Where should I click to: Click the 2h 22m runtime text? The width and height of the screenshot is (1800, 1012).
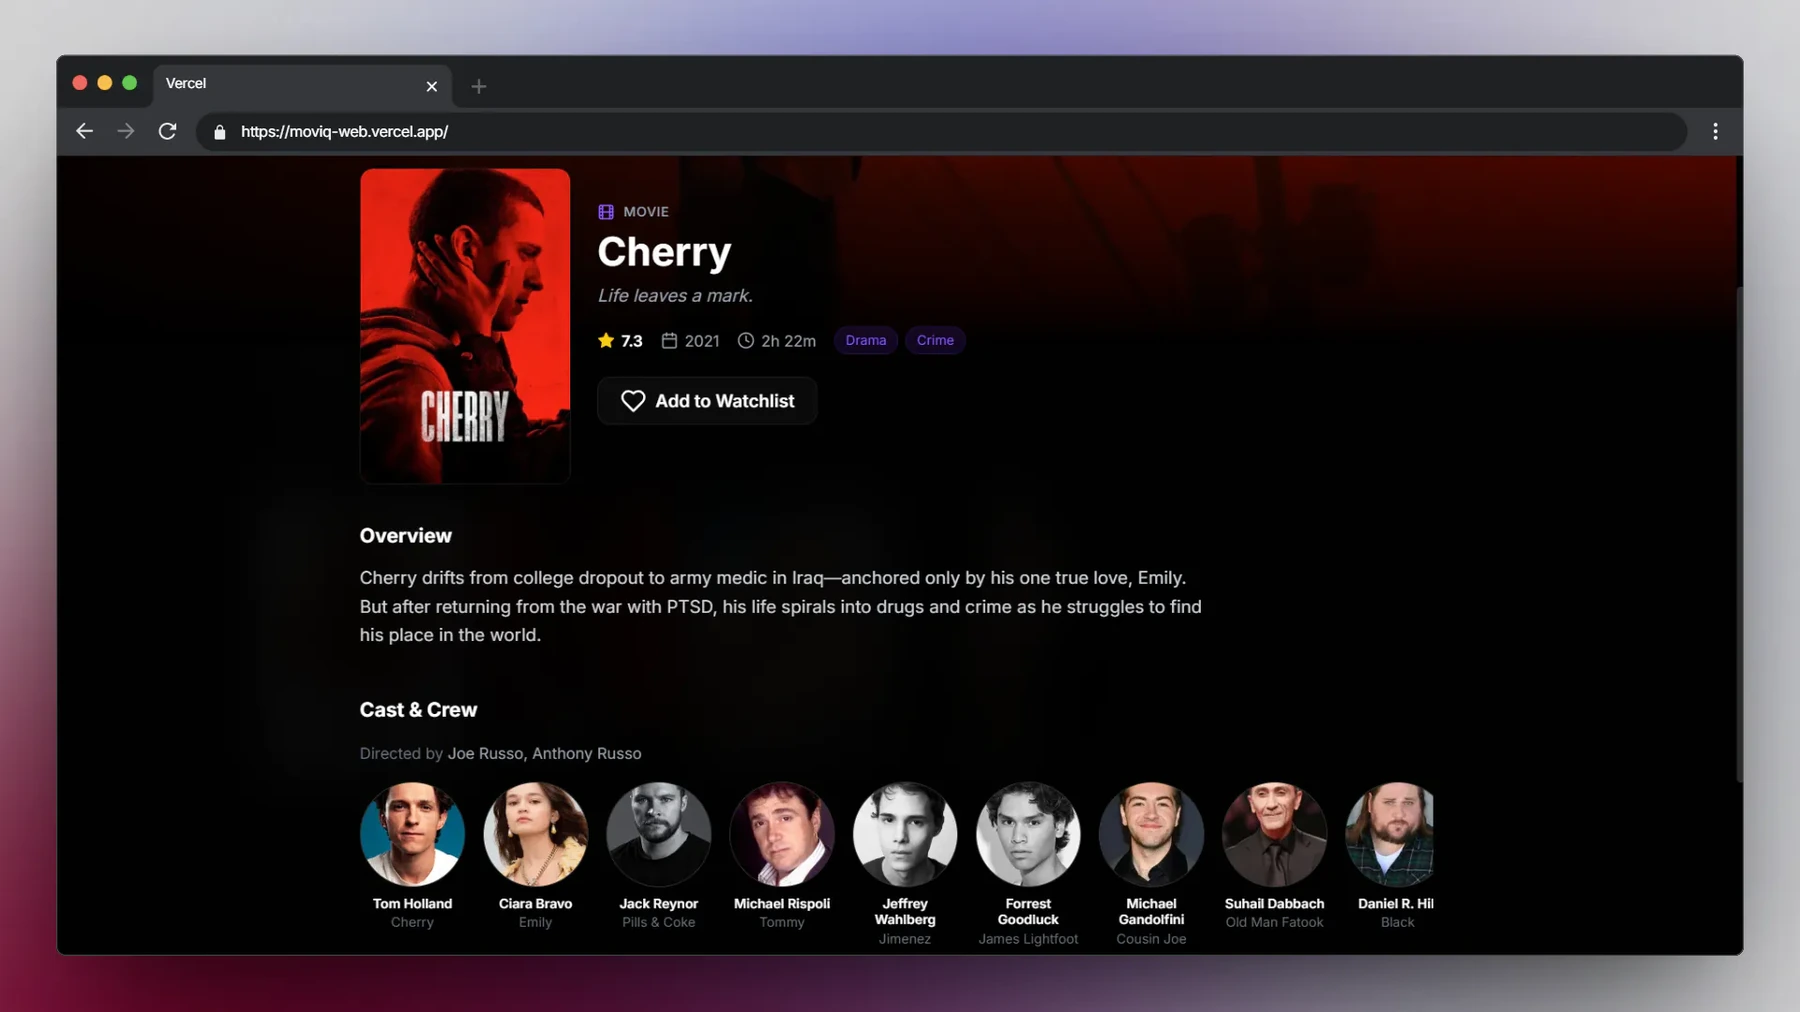point(788,341)
